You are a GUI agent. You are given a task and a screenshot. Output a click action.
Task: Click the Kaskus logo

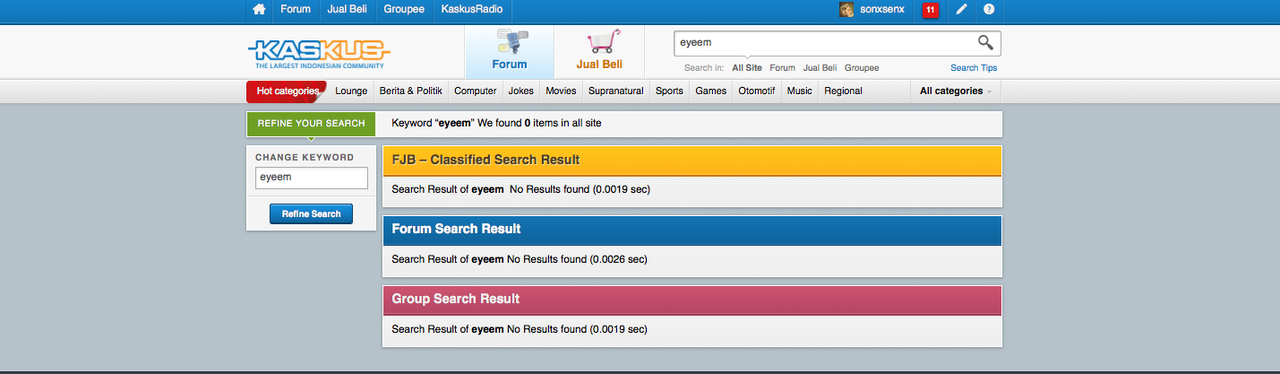pyautogui.click(x=319, y=53)
